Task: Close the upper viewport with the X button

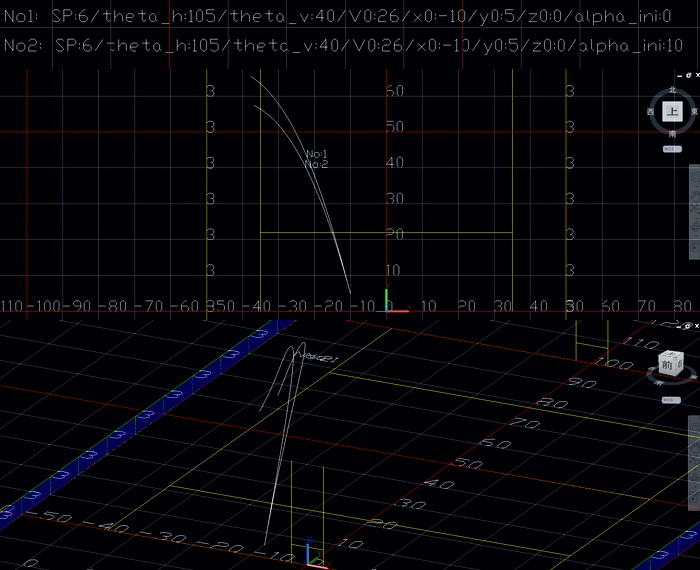Action: click(x=695, y=76)
